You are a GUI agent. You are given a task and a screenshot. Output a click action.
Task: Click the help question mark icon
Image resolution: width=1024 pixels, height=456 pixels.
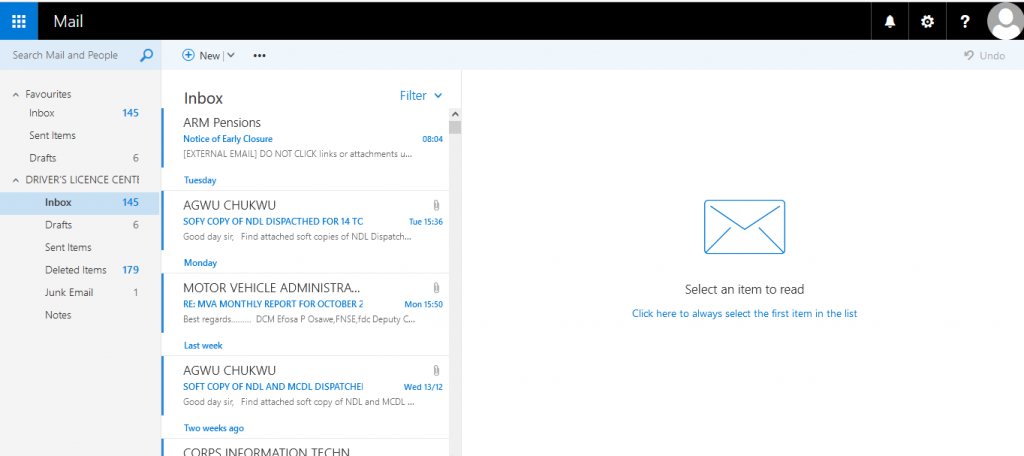click(964, 21)
